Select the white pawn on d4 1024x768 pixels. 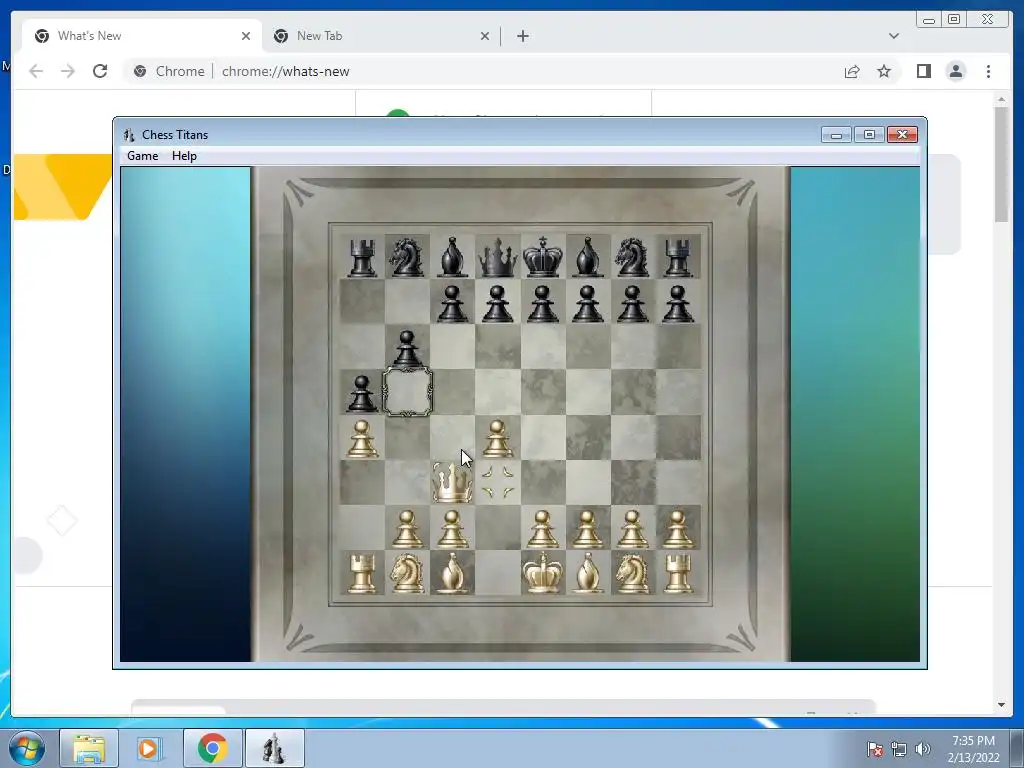498,439
